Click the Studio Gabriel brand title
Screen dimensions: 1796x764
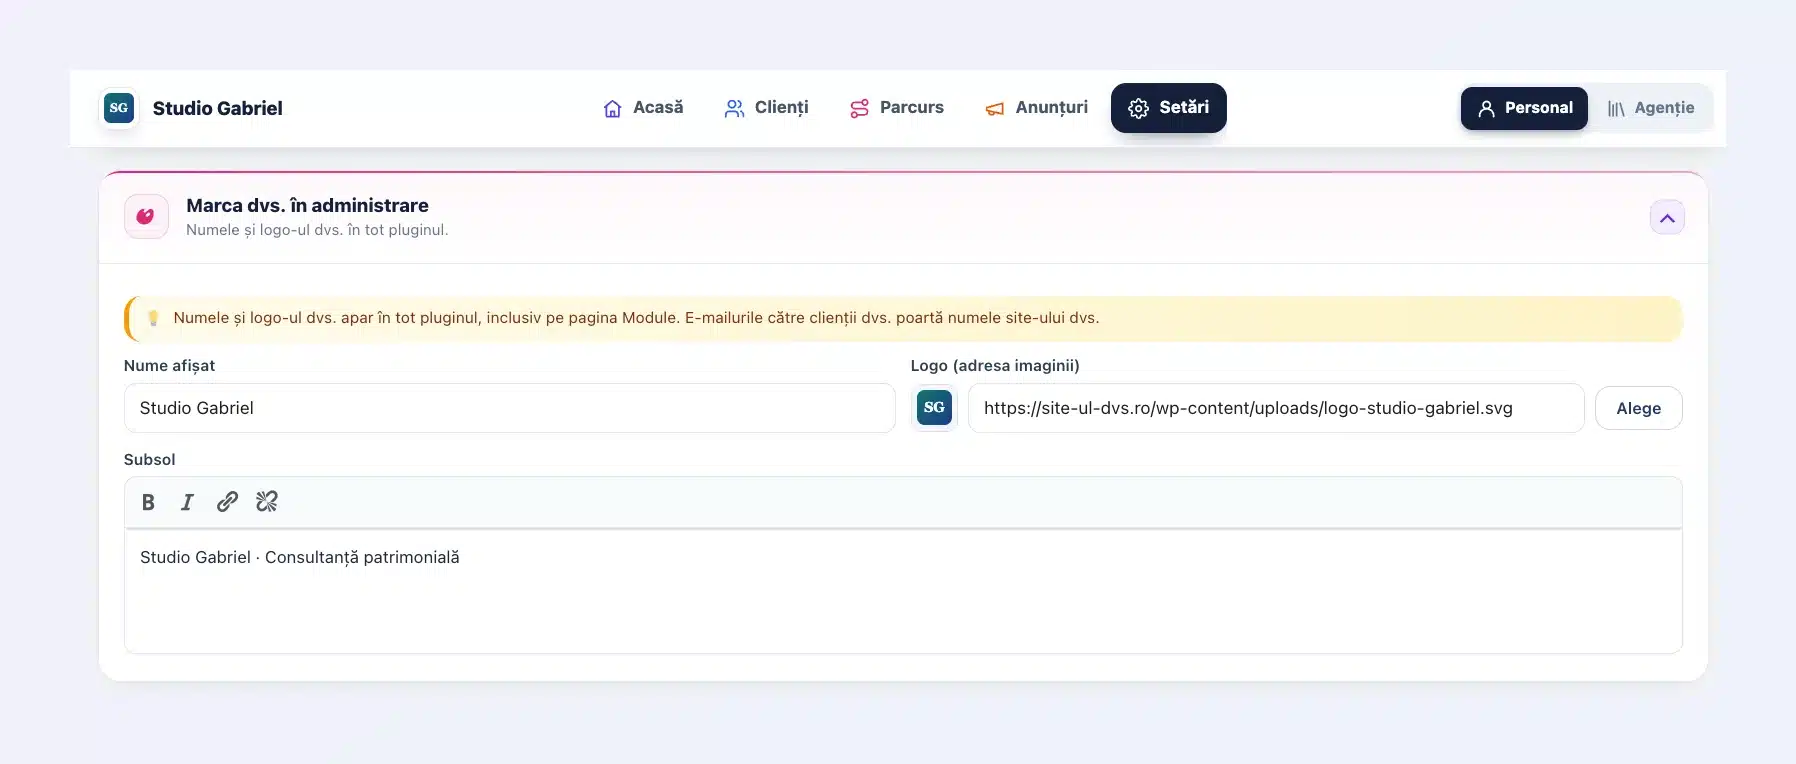(x=218, y=108)
